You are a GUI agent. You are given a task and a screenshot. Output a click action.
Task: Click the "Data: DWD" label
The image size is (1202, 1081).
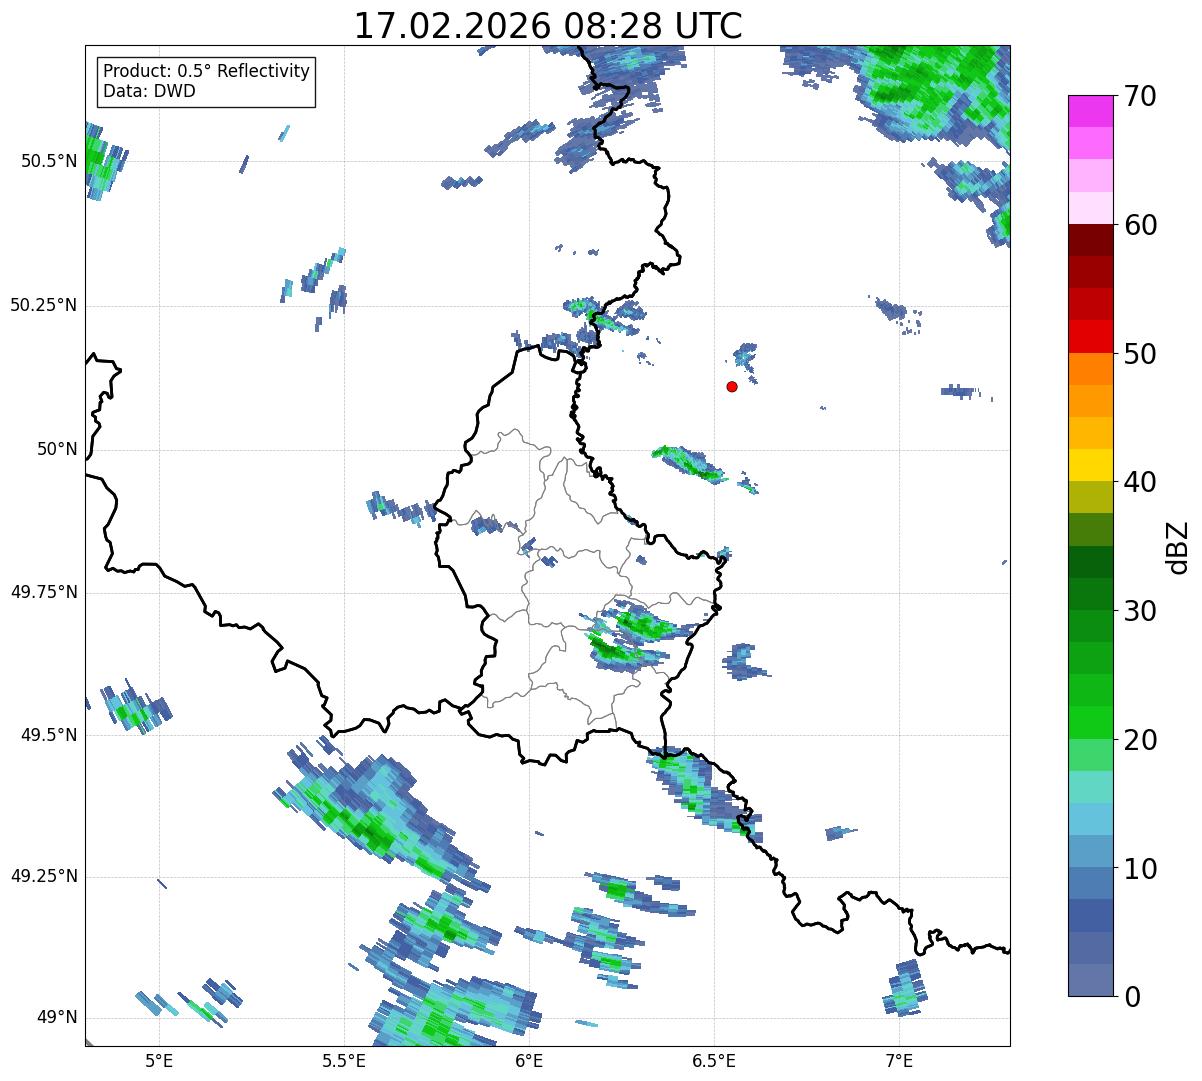click(x=150, y=92)
